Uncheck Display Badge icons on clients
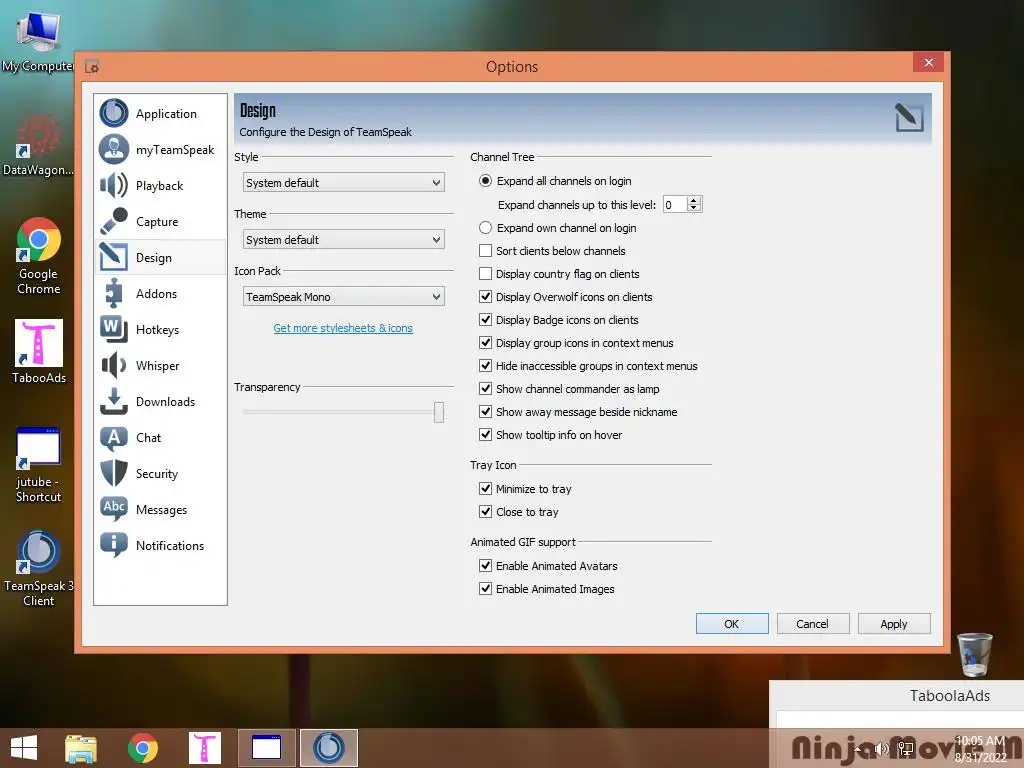 (x=485, y=319)
